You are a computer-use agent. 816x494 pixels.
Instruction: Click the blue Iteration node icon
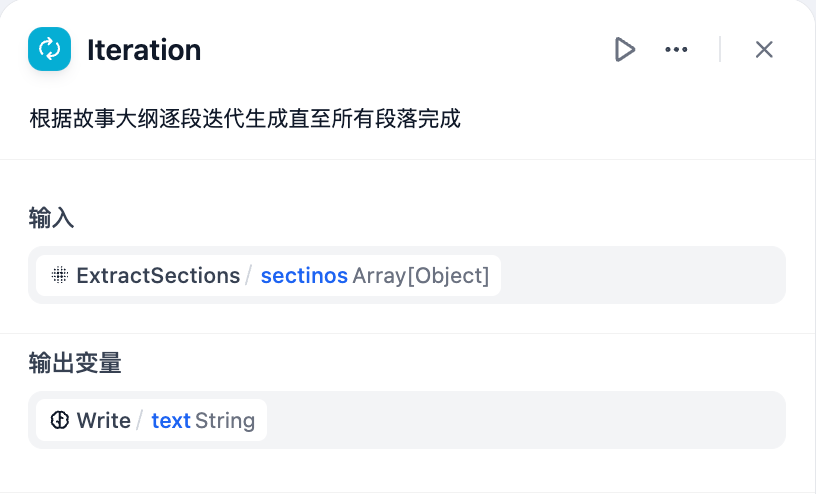[49, 49]
